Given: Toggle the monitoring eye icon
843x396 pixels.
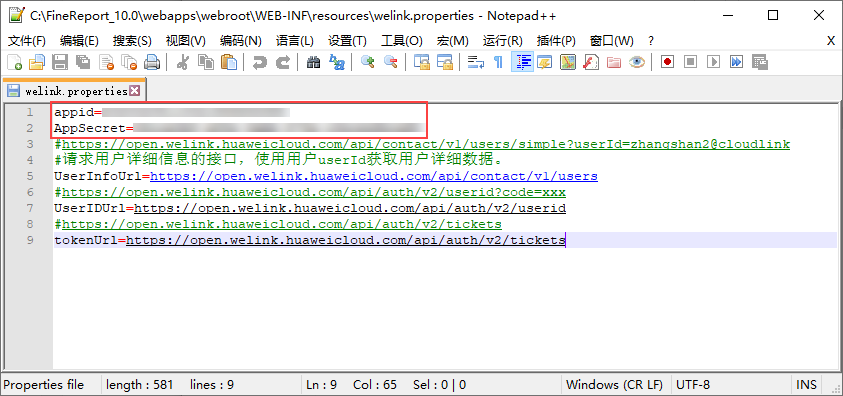Looking at the screenshot, I should coord(637,62).
